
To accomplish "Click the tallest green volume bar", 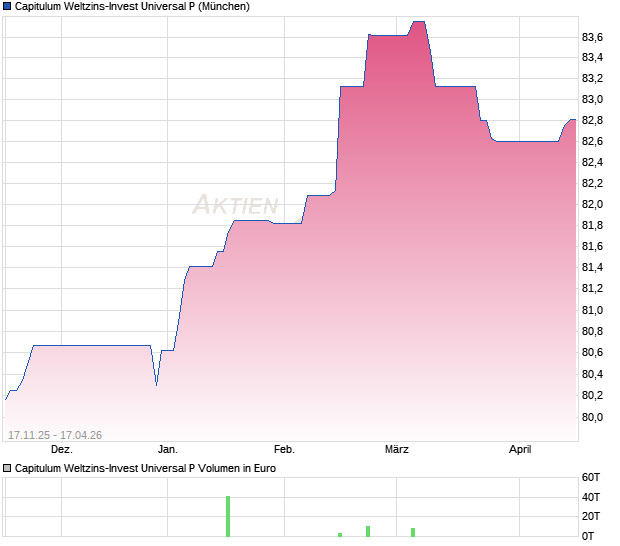I will pos(228,516).
